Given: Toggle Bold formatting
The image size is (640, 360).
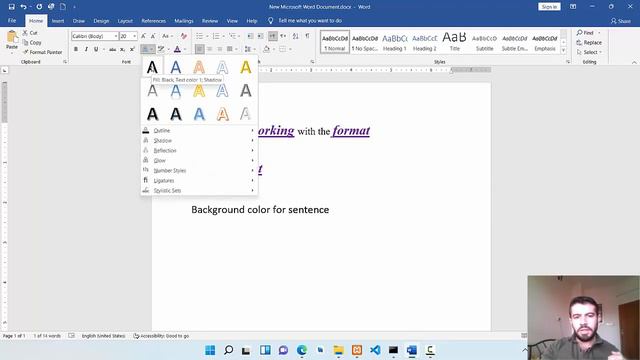Looking at the screenshot, I should 76,49.
